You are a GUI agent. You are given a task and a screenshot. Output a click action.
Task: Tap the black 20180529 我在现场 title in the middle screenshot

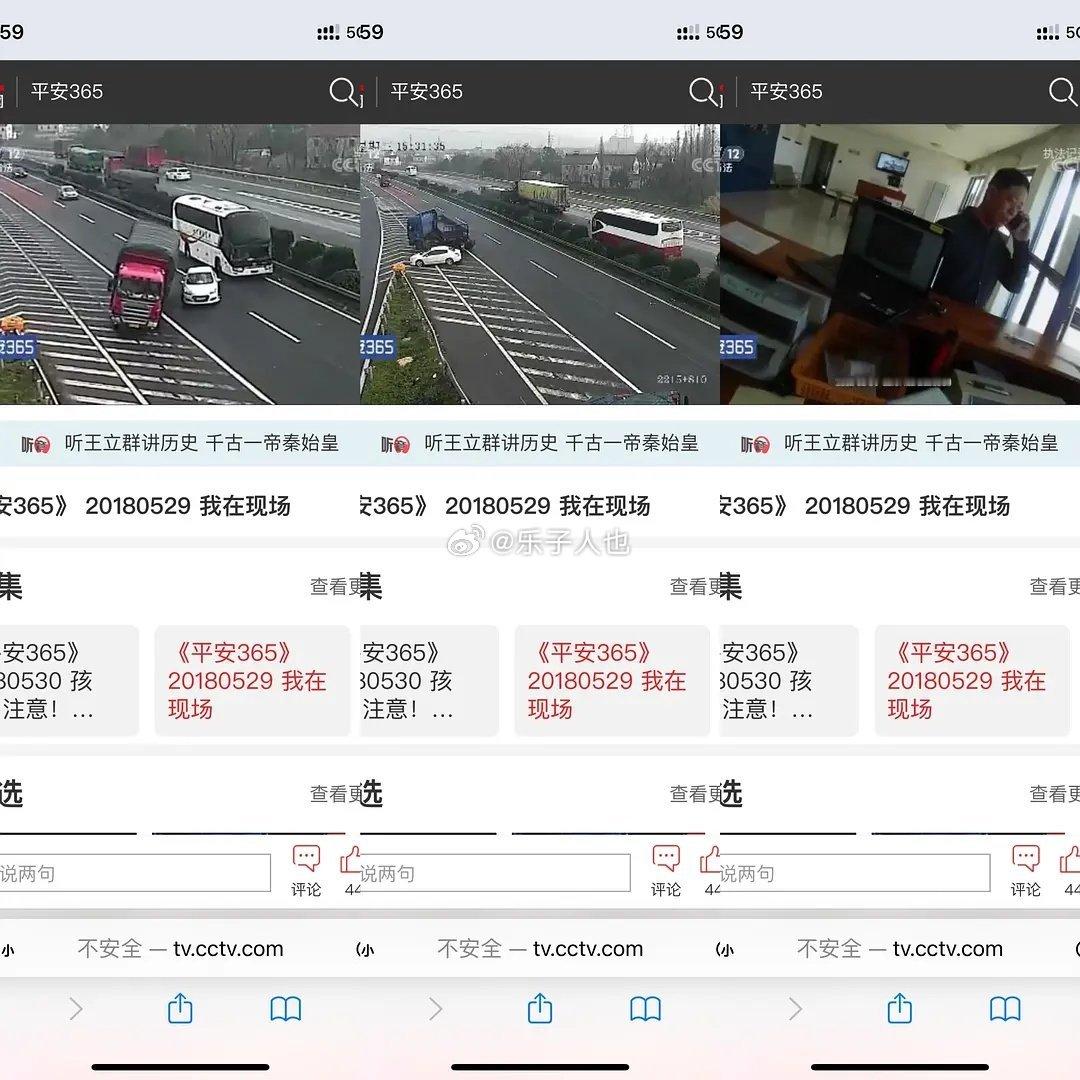pyautogui.click(x=548, y=506)
